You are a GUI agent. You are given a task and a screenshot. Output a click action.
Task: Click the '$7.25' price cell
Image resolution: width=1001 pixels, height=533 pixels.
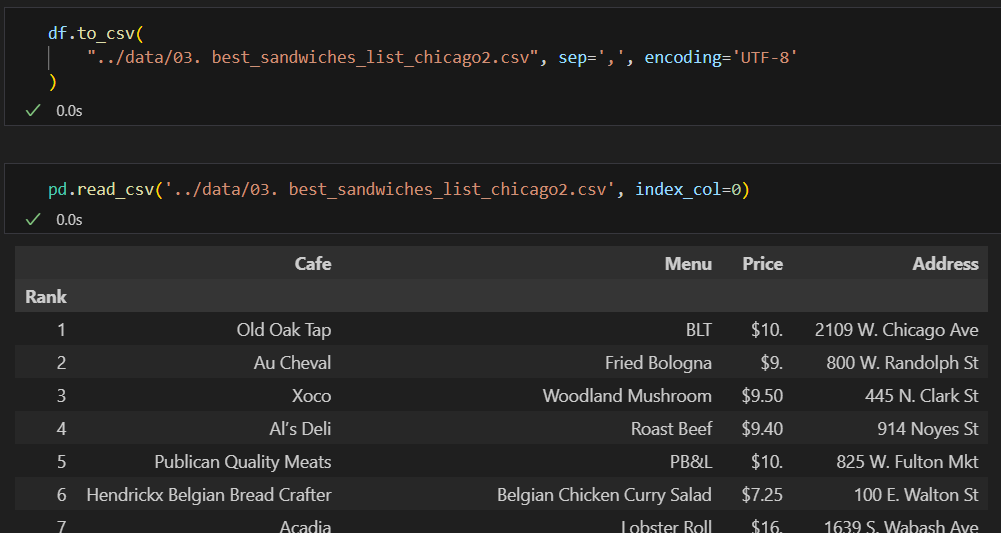click(762, 495)
